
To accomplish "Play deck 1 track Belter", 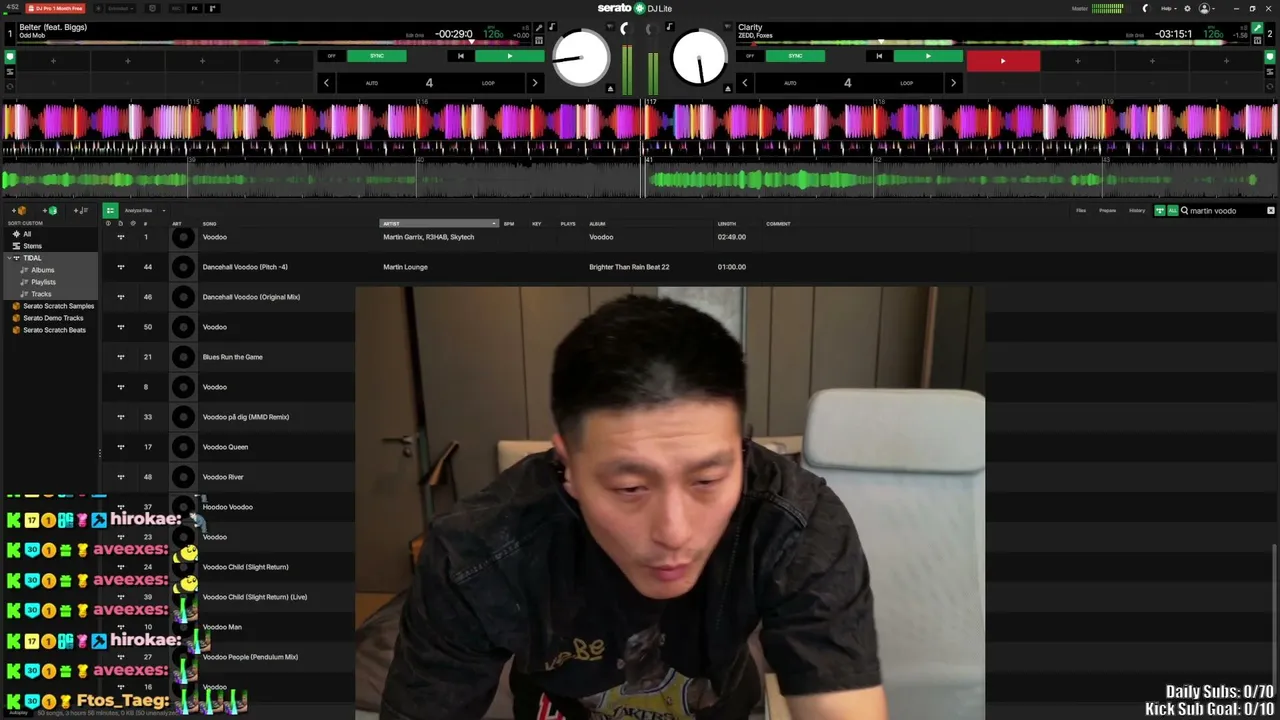I will tap(509, 56).
